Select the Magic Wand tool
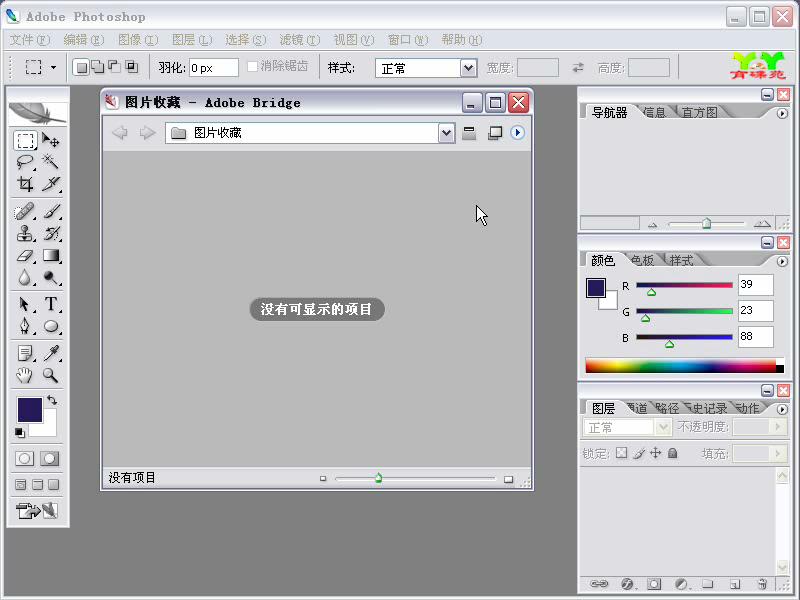Image resolution: width=800 pixels, height=600 pixels. 51,162
